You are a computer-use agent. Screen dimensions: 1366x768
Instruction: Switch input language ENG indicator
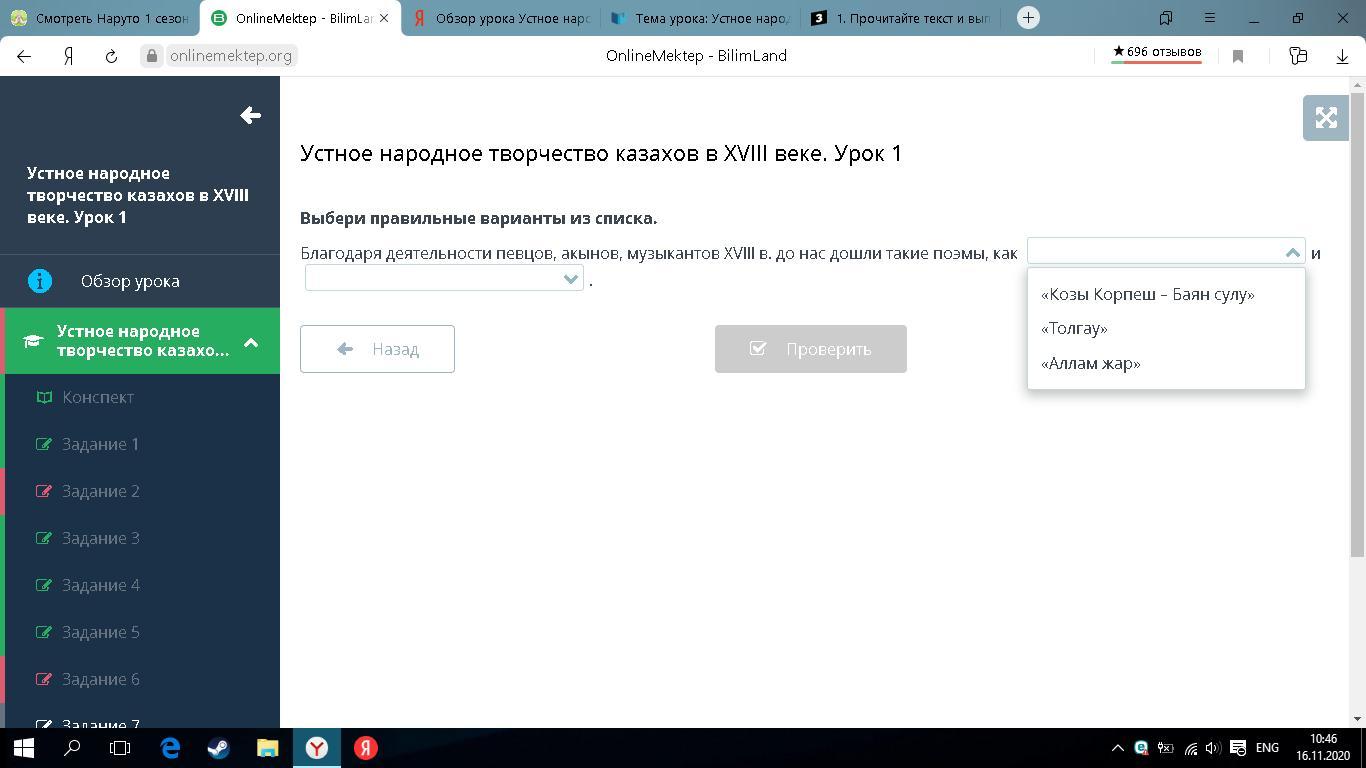click(x=1267, y=748)
